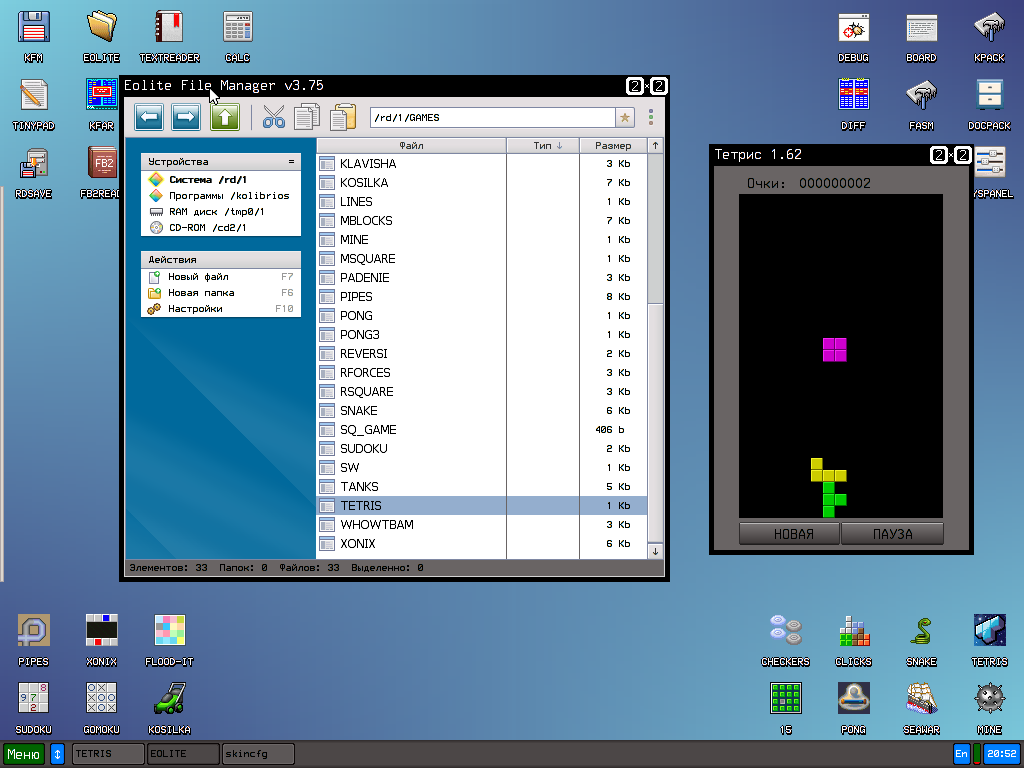Click the Cut scissors icon
1024x768 pixels.
(273, 118)
